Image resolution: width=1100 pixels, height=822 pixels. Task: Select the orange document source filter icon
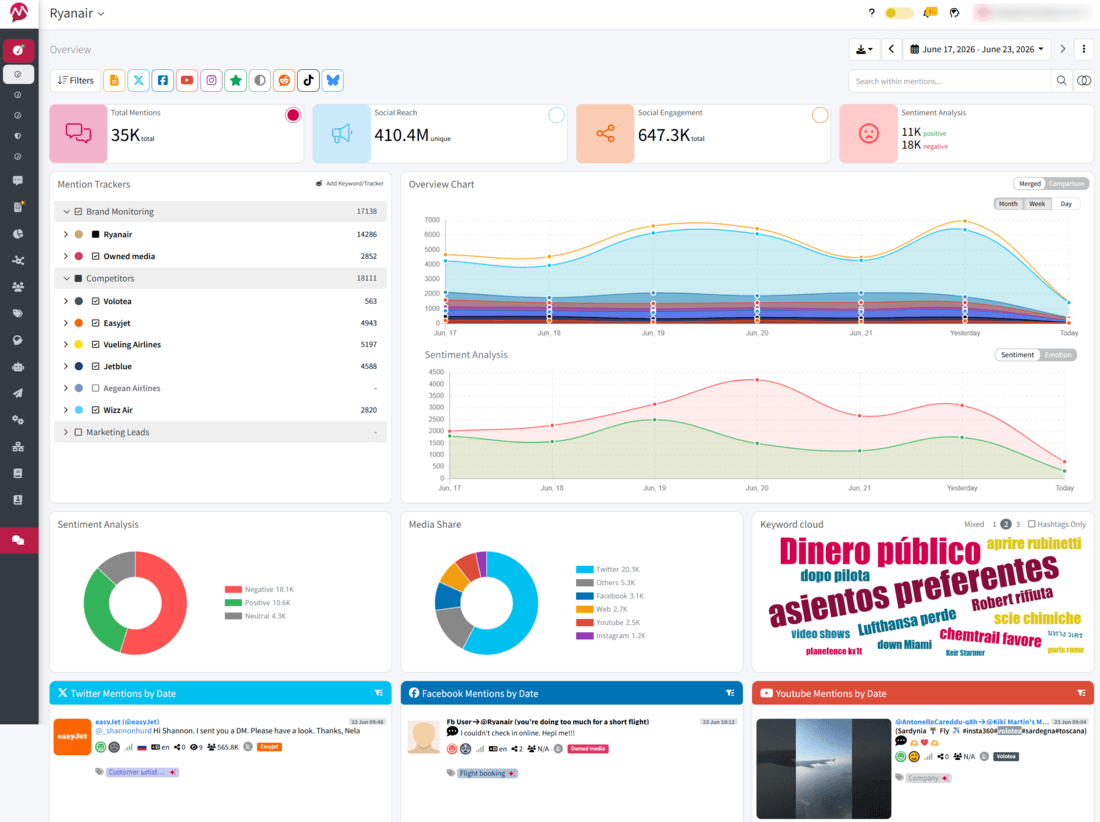click(x=114, y=81)
